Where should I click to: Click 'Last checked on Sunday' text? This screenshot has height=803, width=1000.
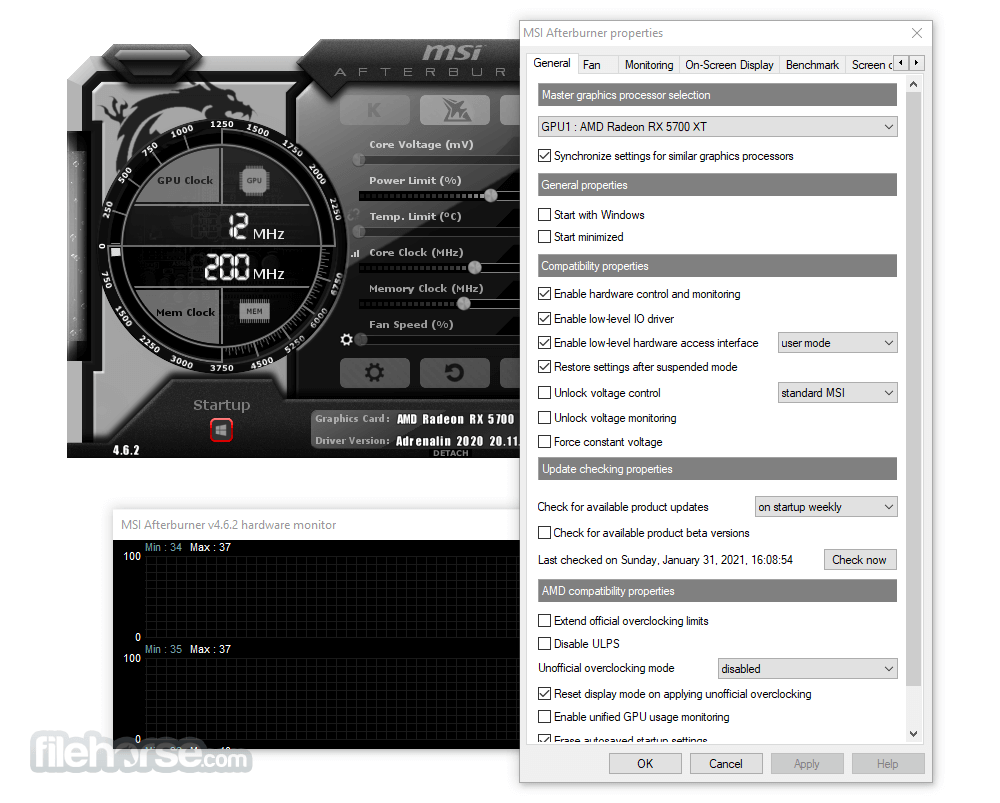point(665,559)
